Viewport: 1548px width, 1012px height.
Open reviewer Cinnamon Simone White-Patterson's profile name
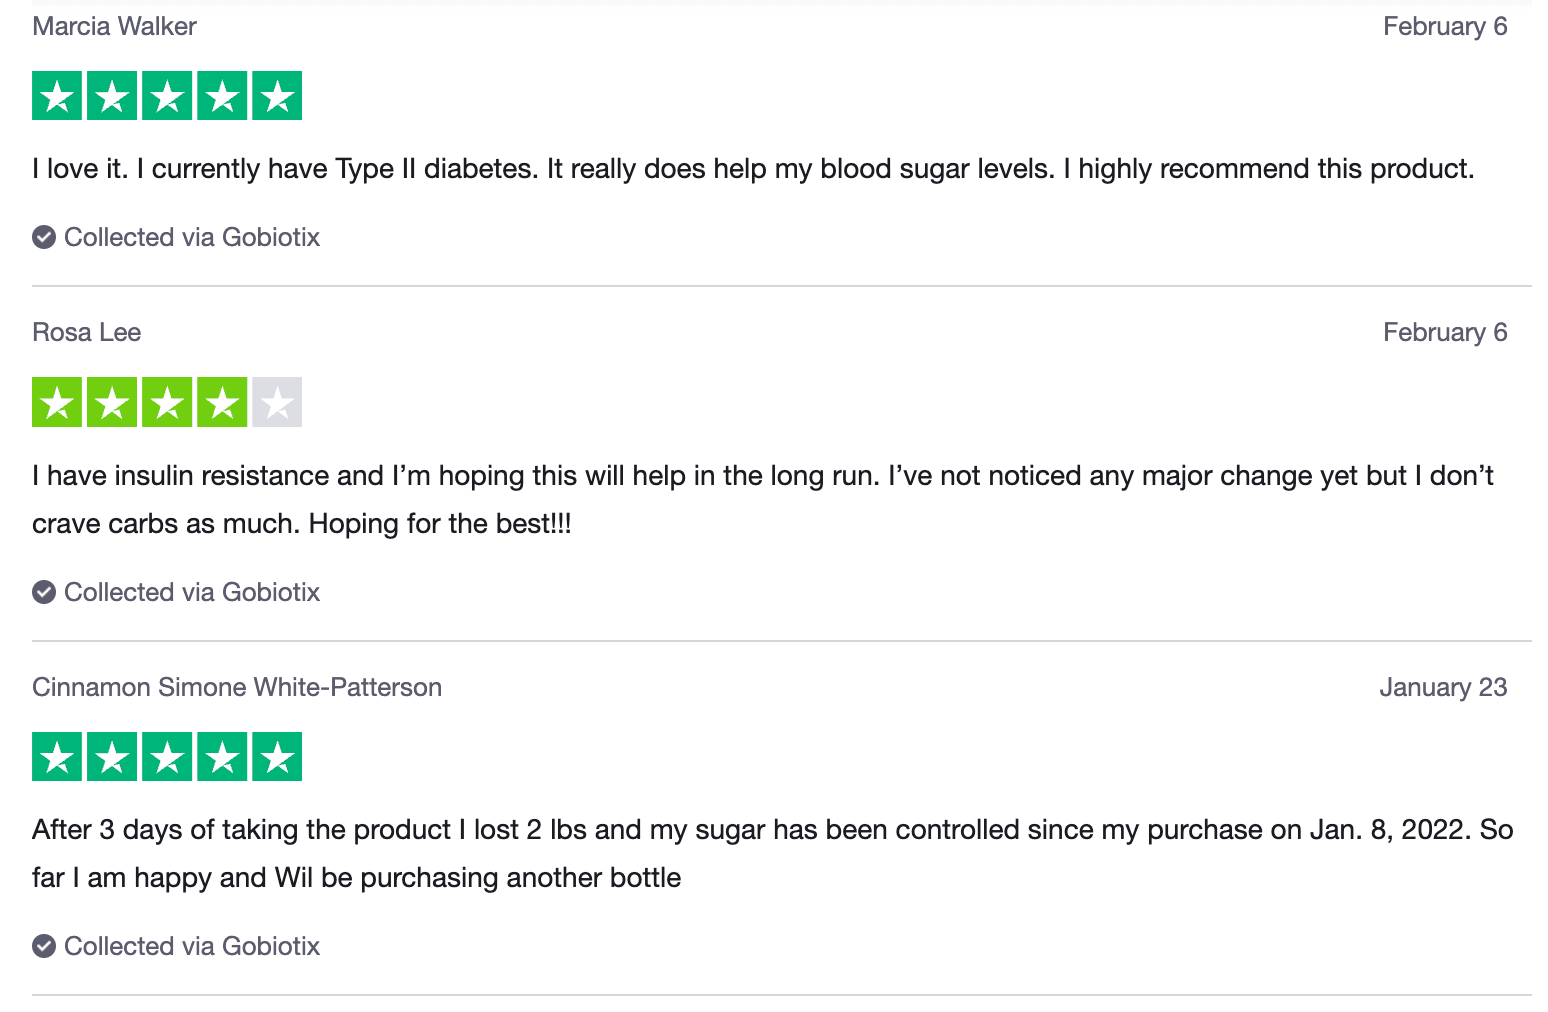(x=237, y=687)
